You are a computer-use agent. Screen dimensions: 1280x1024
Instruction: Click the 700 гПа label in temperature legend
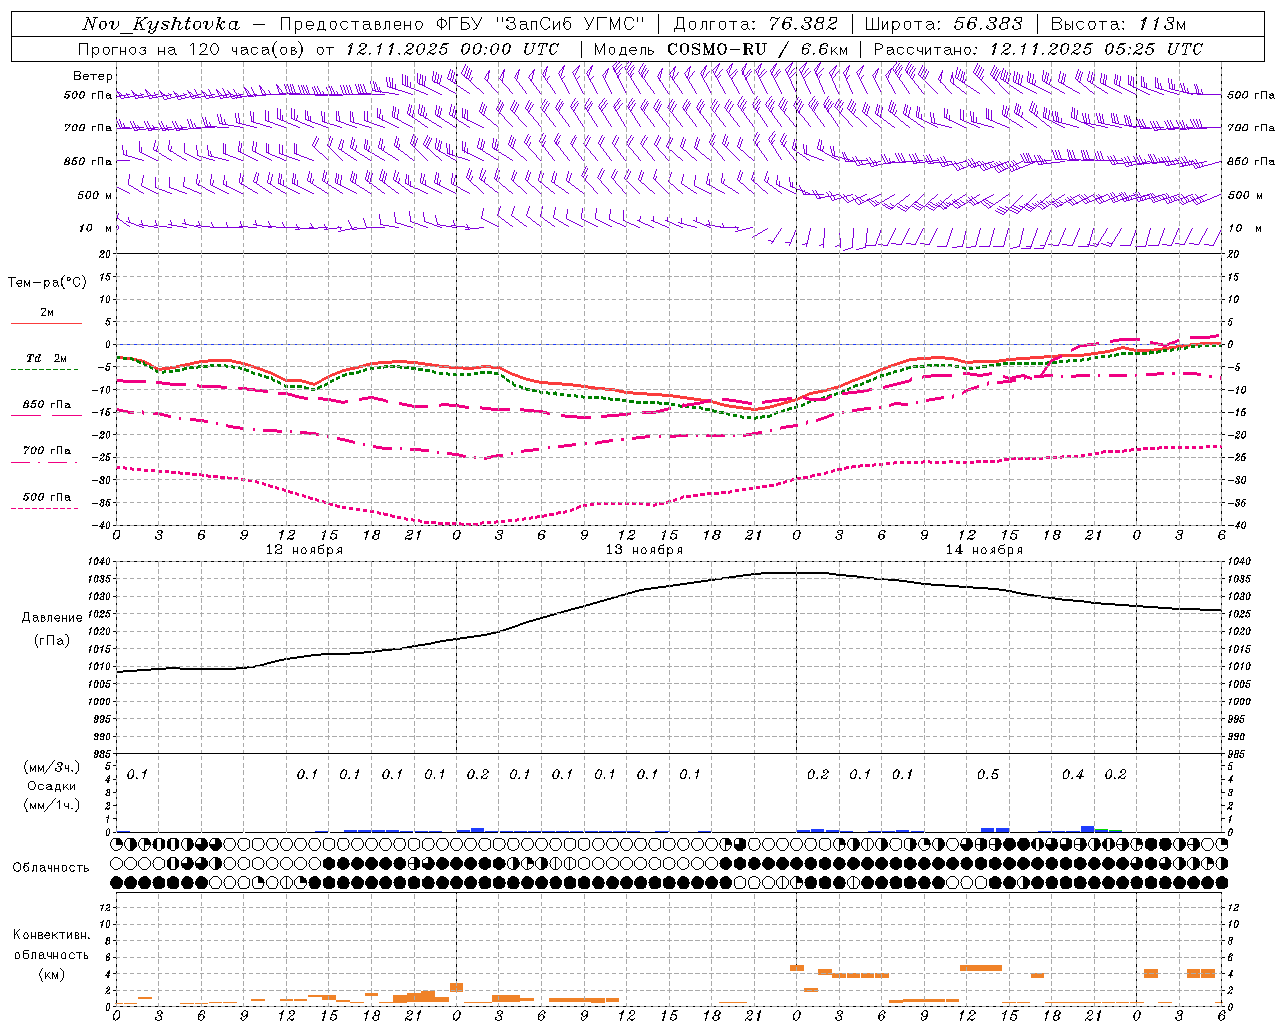(47, 451)
